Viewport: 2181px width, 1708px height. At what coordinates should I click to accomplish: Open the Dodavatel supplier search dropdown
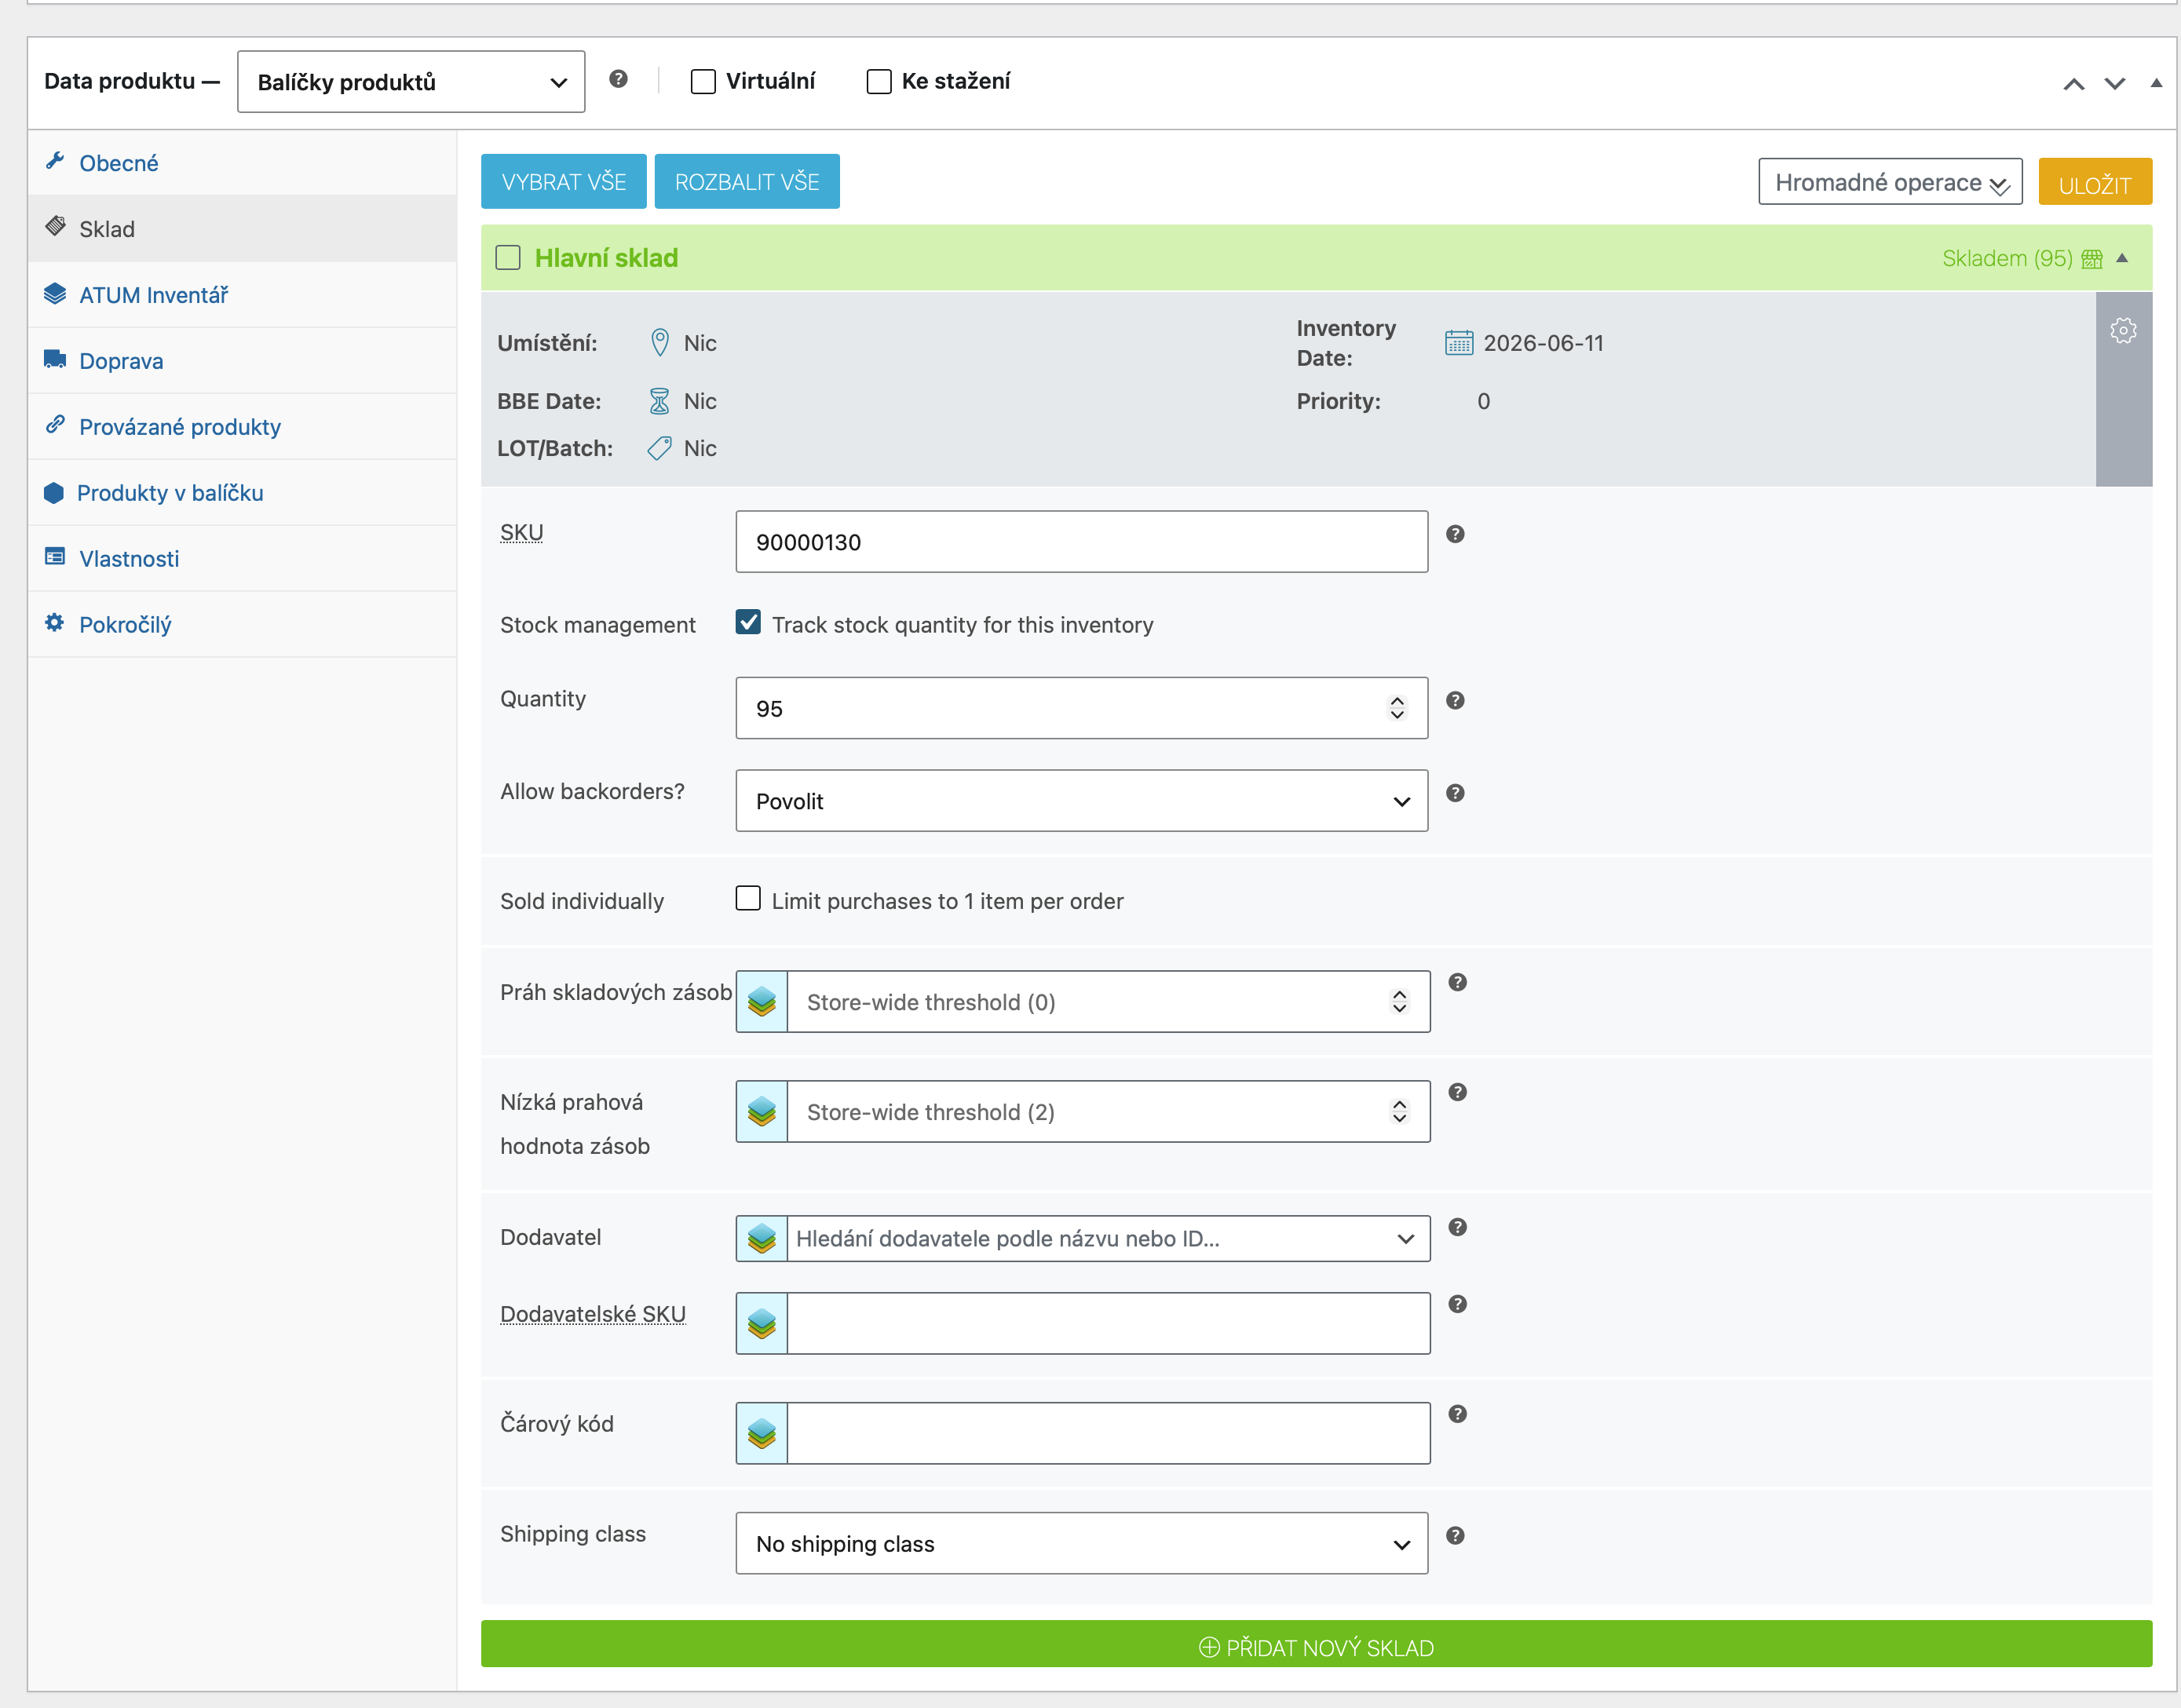coord(1108,1238)
